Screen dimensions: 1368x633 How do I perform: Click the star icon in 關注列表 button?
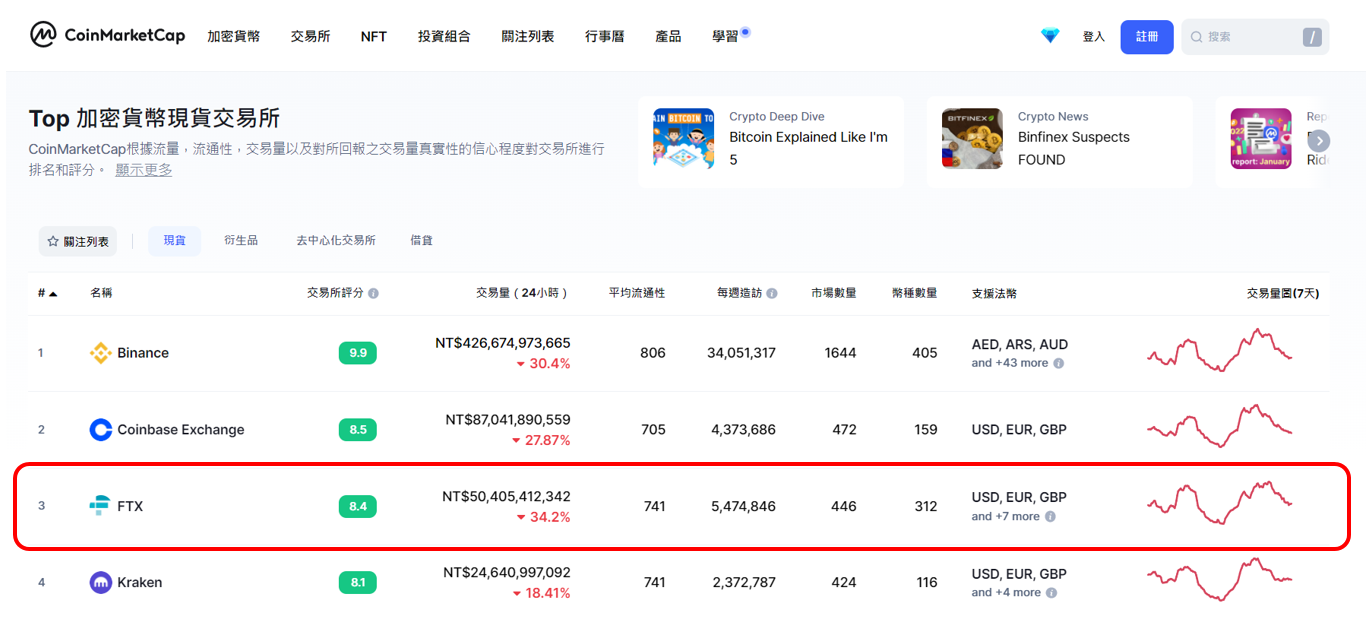click(53, 241)
